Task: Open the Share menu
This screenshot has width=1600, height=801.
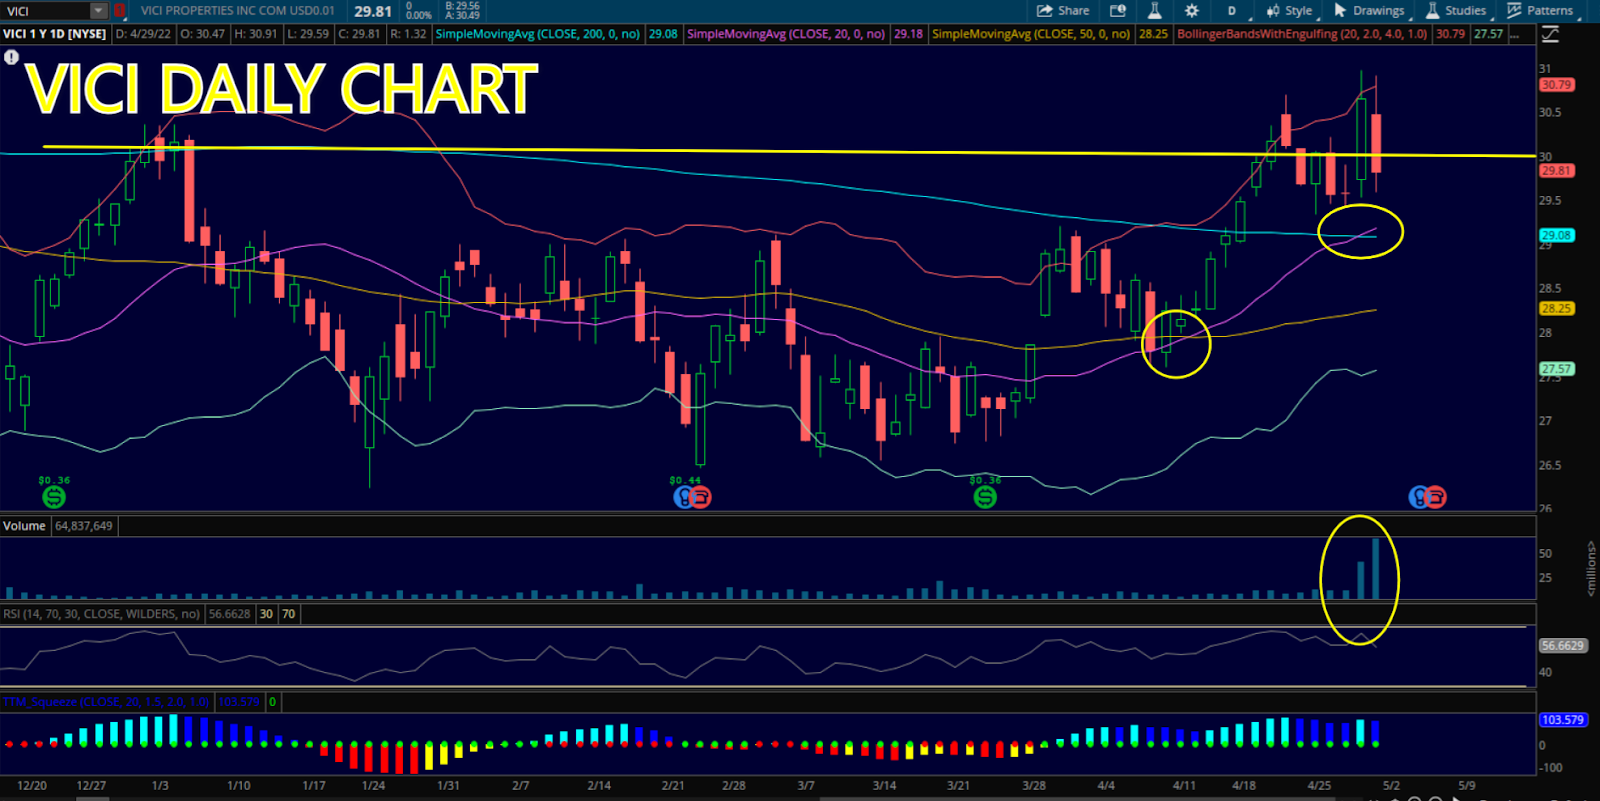Action: coord(1063,11)
